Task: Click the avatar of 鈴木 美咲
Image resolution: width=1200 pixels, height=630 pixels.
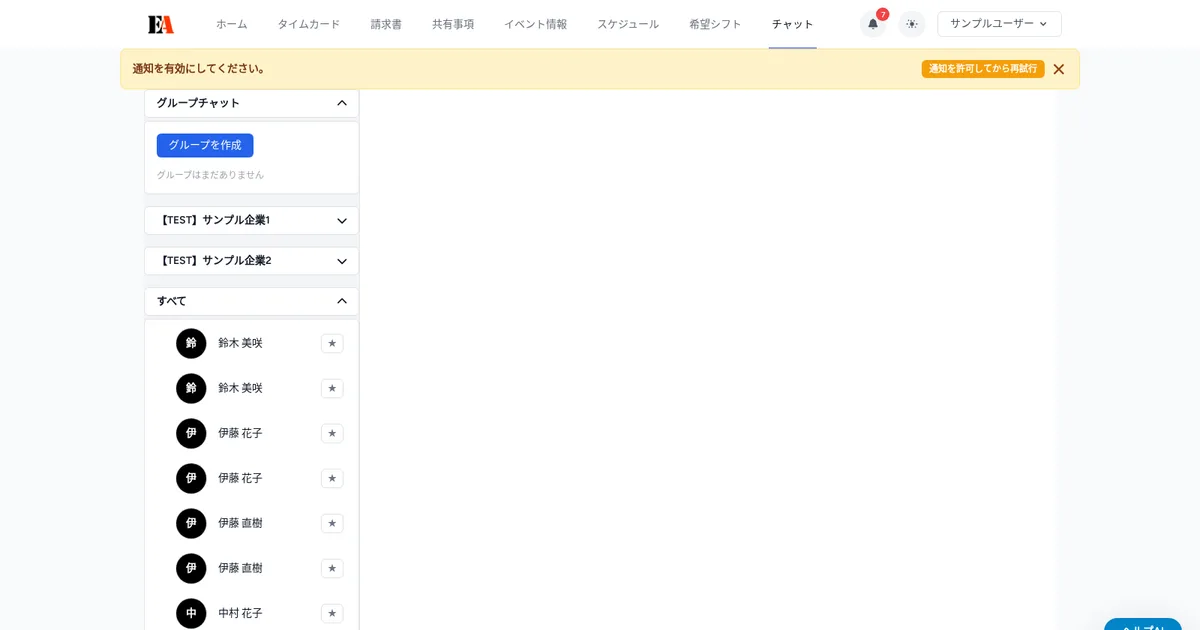Action: click(x=191, y=343)
